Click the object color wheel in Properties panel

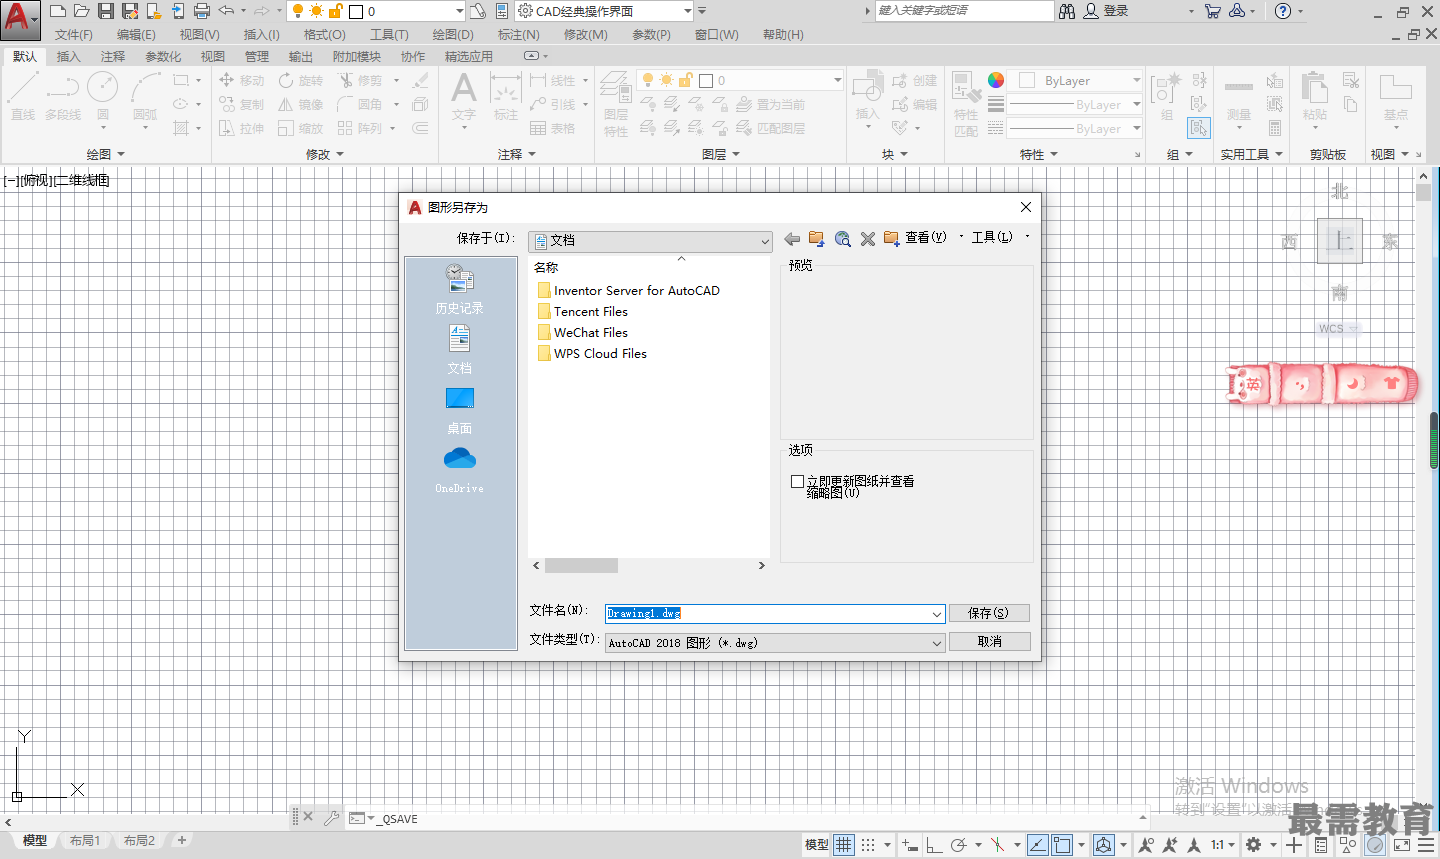[x=996, y=80]
